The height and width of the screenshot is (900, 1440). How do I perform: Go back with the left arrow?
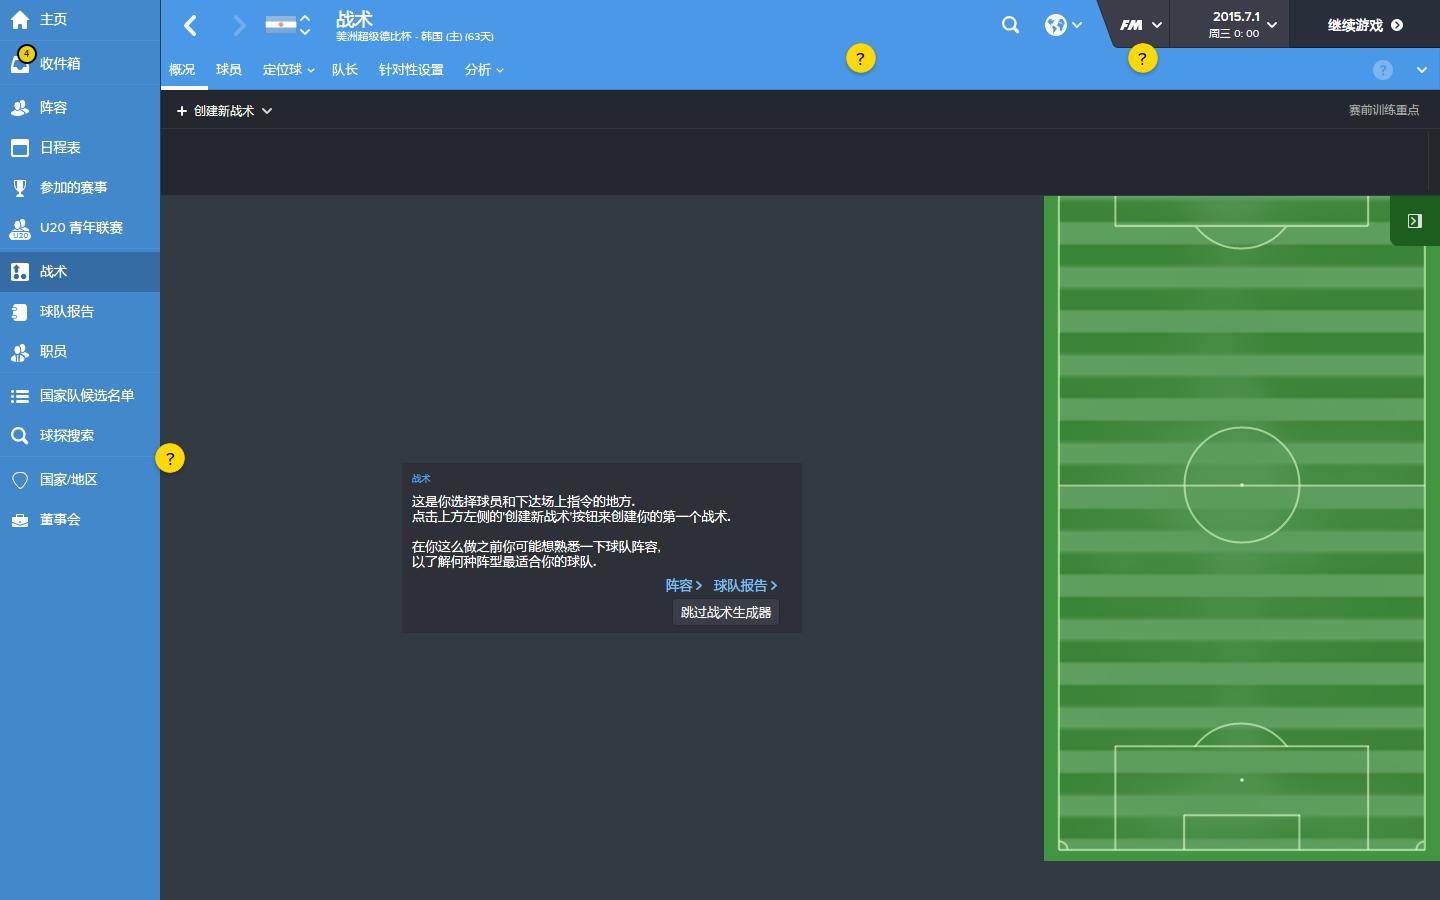(191, 25)
